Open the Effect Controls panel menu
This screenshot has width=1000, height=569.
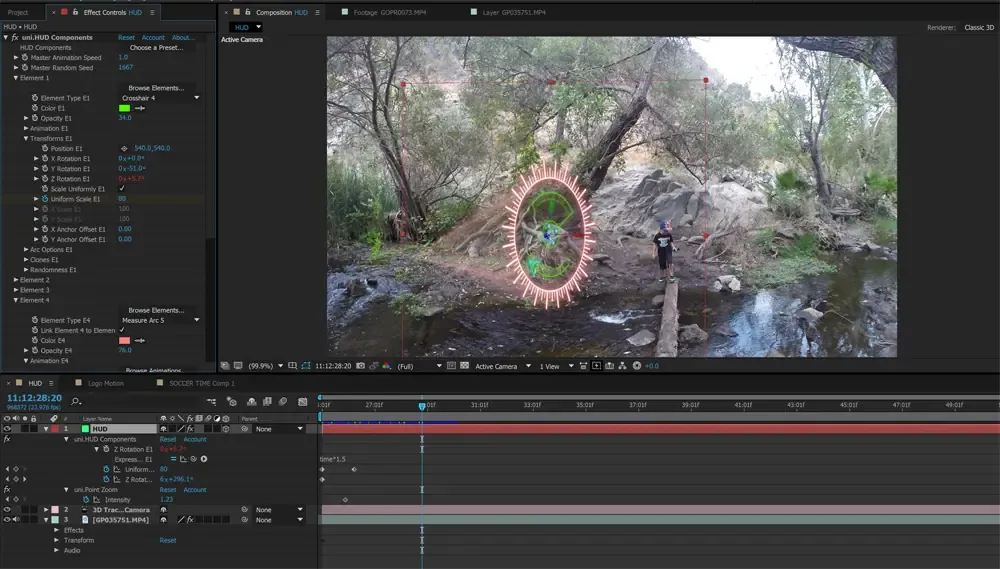point(152,12)
